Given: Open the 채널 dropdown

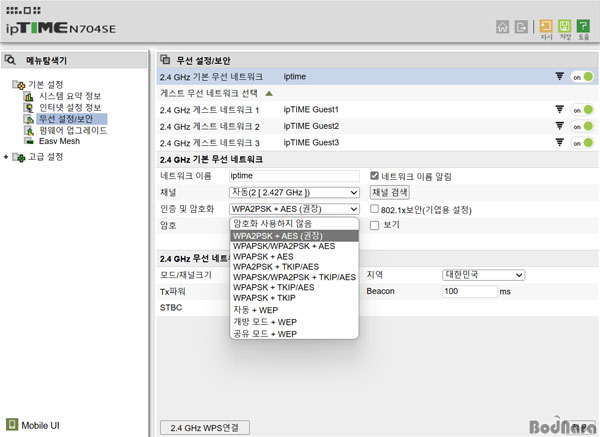Looking at the screenshot, I should pos(294,192).
